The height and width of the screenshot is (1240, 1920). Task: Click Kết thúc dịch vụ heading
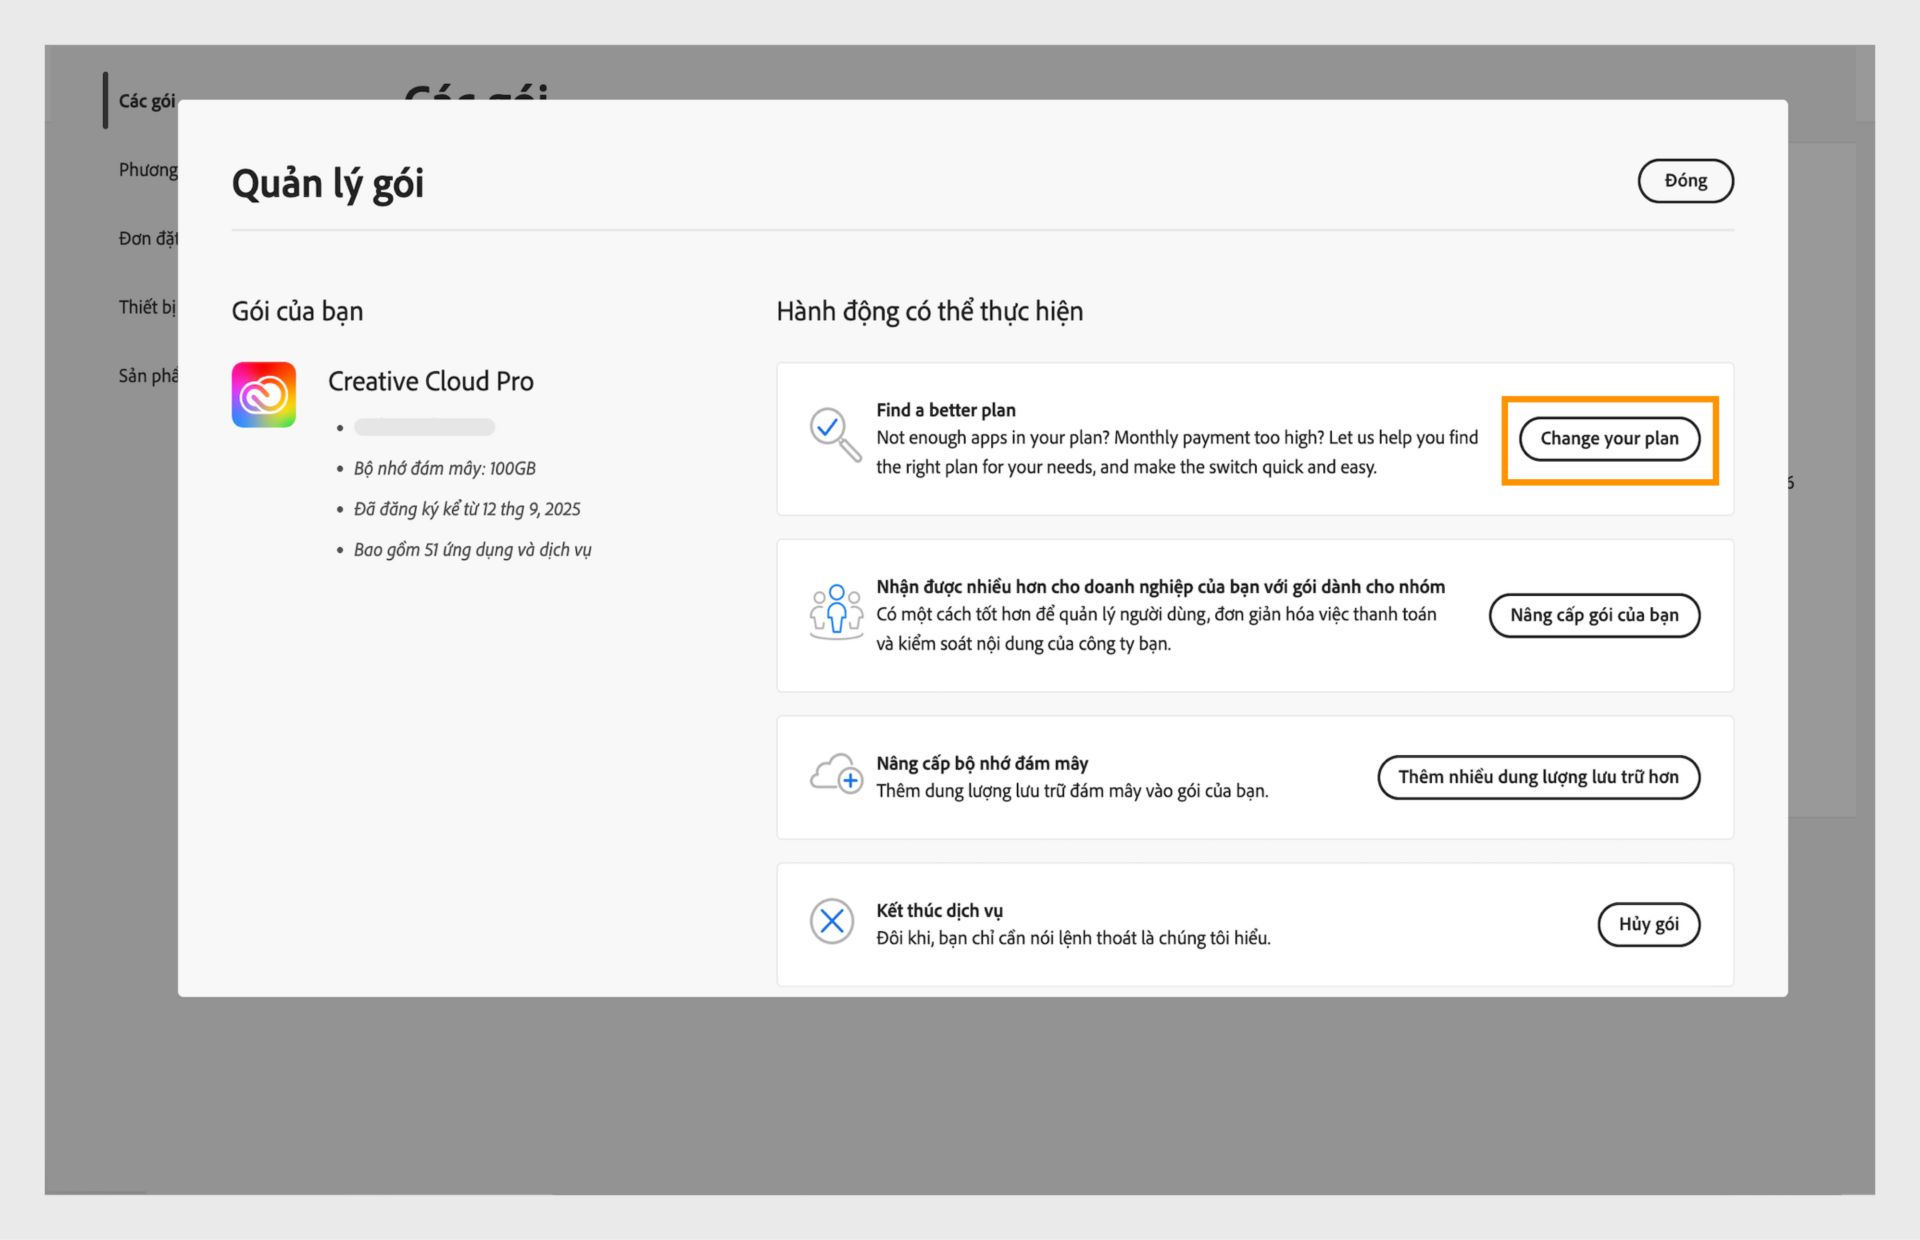tap(939, 910)
